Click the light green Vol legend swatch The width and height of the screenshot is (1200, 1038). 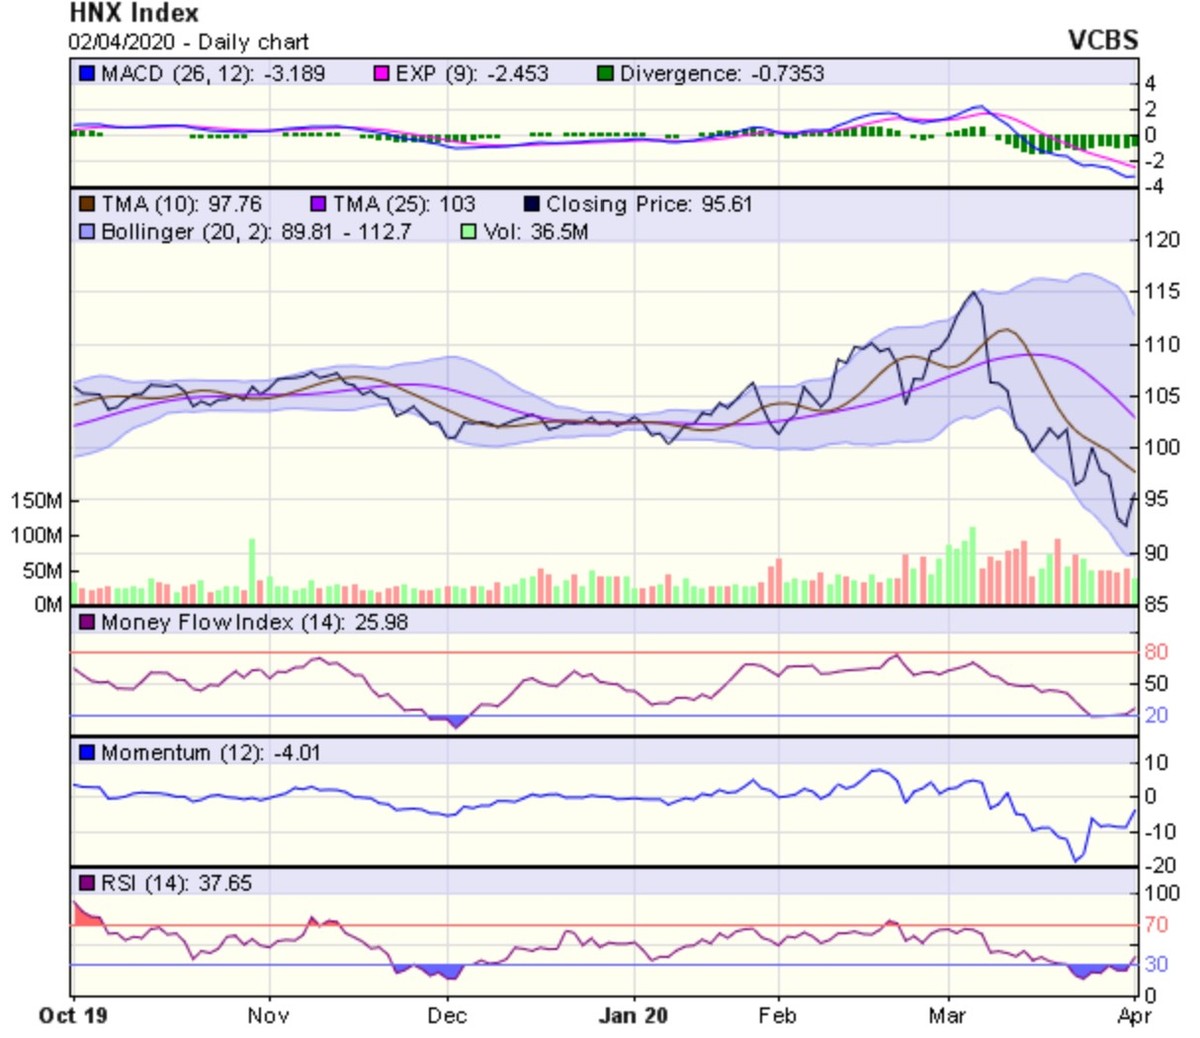point(468,232)
